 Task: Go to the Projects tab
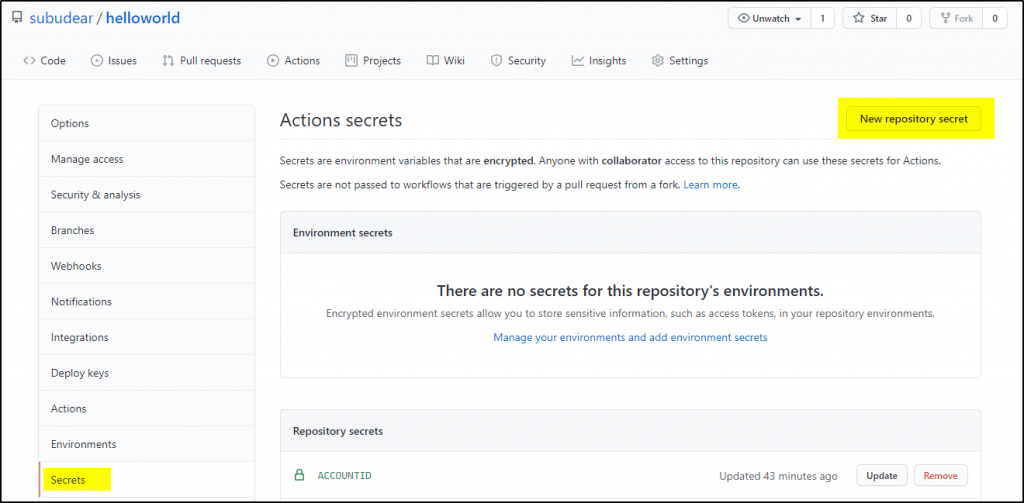(x=373, y=61)
